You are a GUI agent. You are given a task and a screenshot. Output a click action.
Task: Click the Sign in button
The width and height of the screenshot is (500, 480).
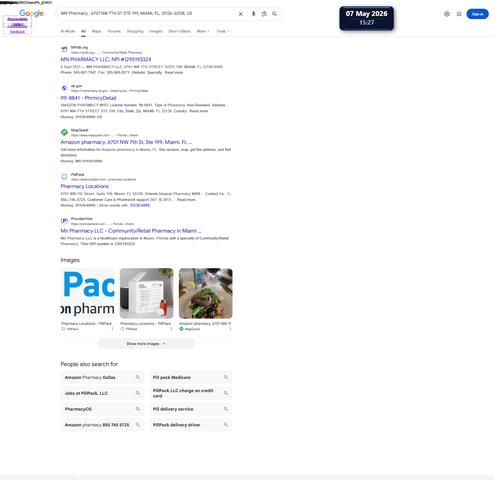[477, 14]
